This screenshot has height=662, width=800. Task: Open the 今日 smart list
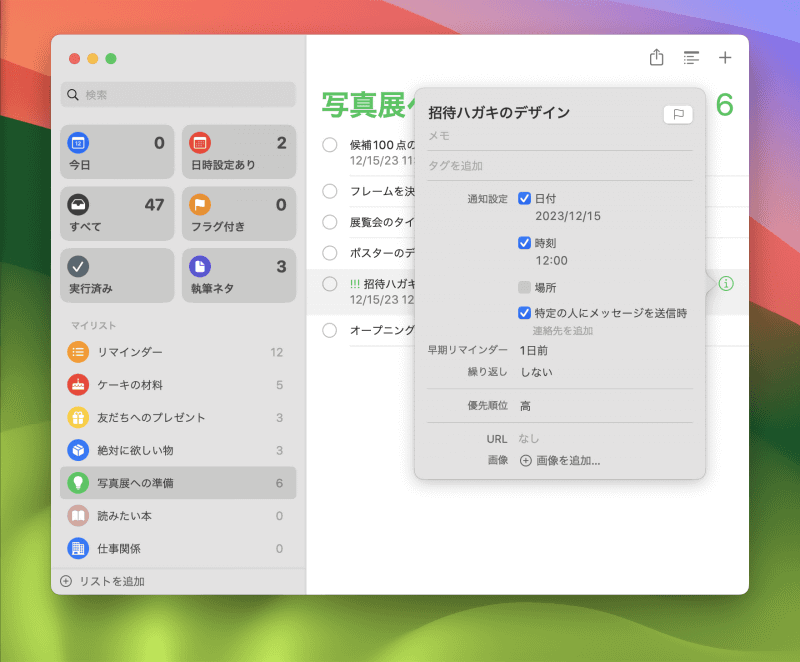point(117,152)
